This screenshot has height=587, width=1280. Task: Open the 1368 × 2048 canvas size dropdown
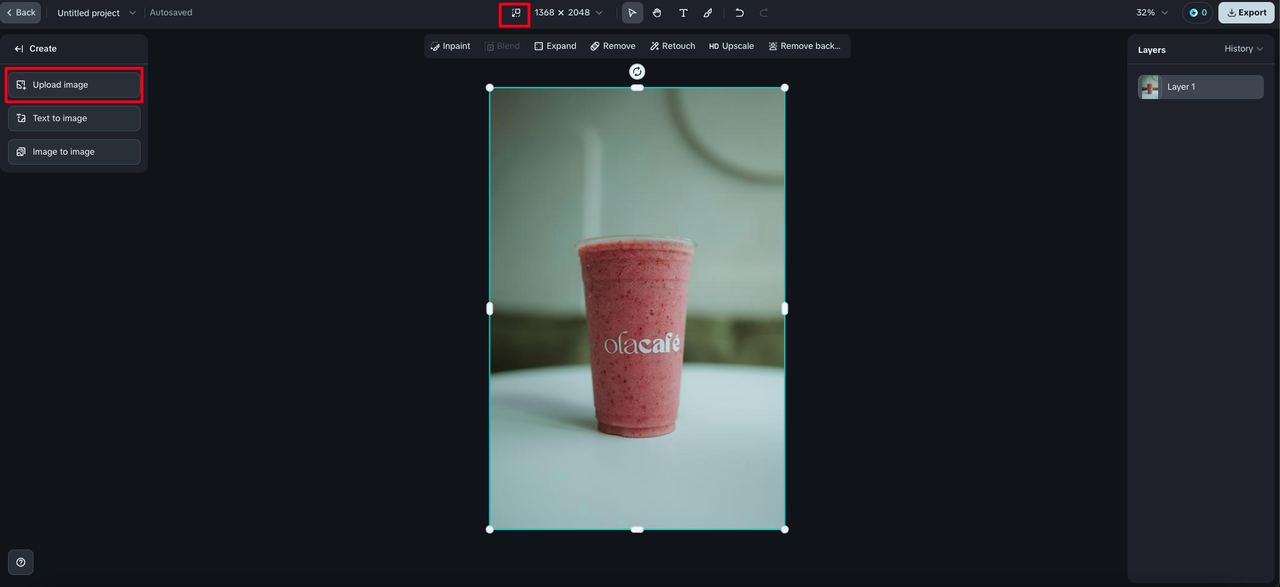pyautogui.click(x=568, y=13)
